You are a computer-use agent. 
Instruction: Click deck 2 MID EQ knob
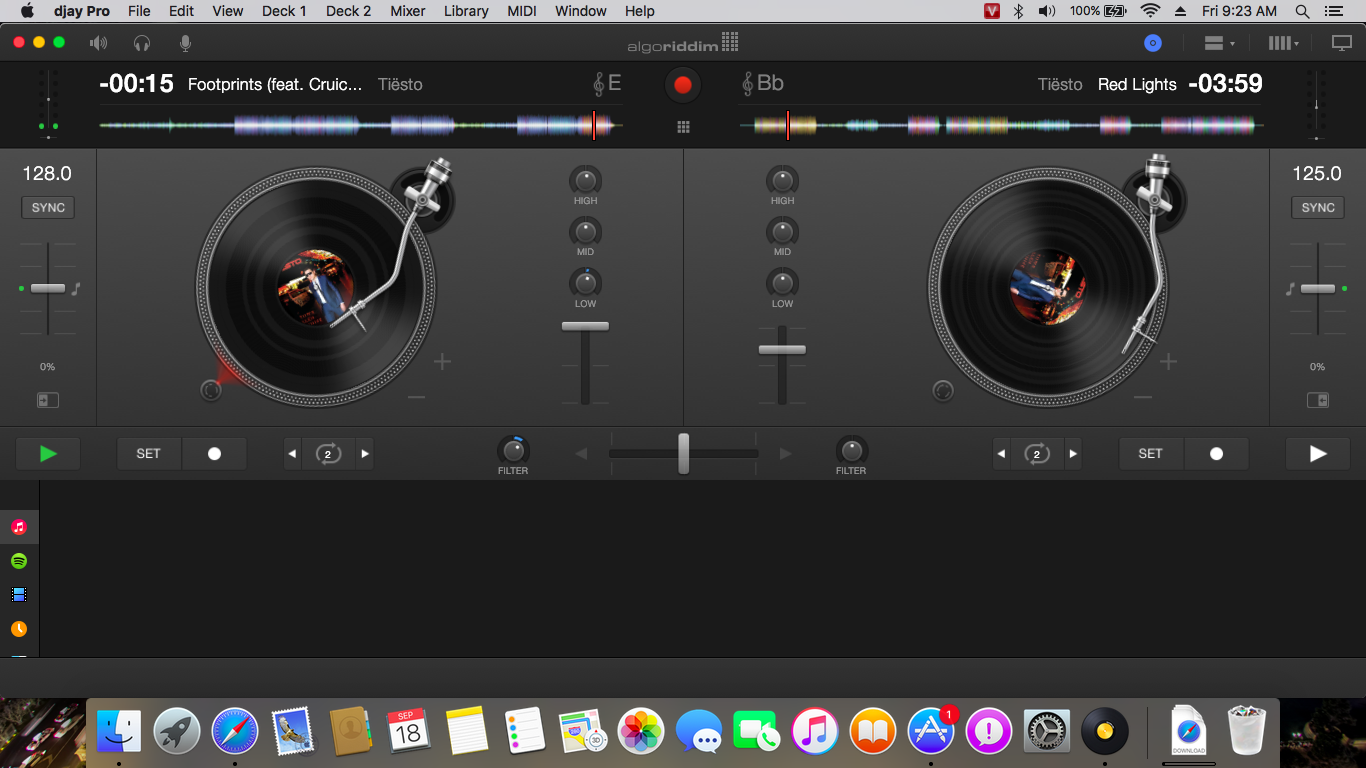[783, 232]
